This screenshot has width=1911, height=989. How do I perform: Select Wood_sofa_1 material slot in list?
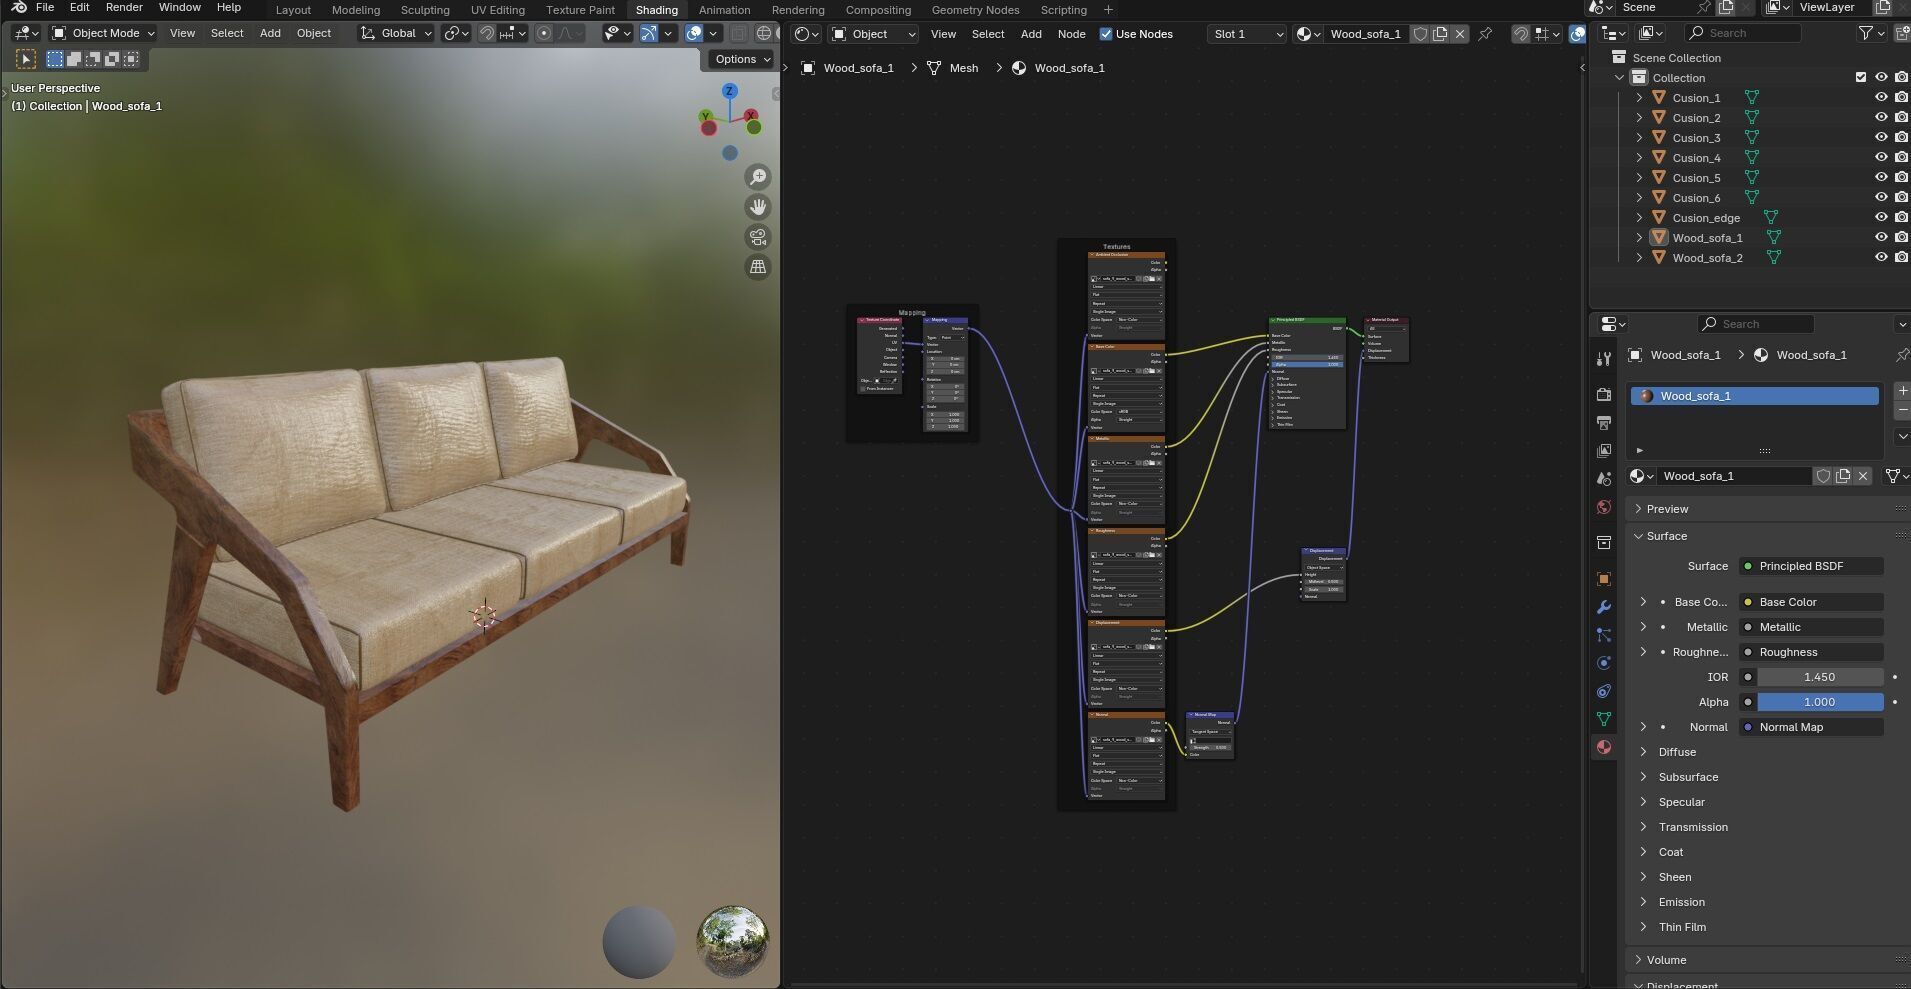(x=1755, y=396)
